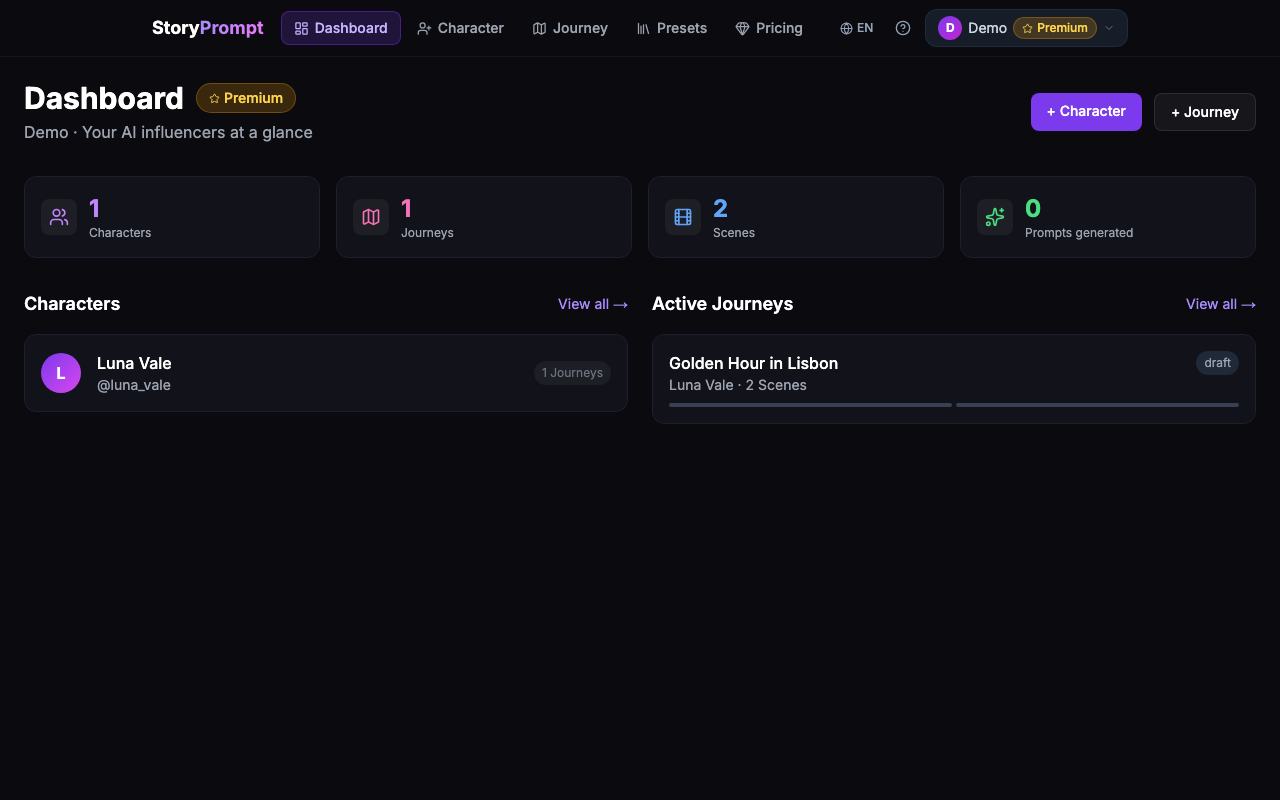Open the Dashboard nav tab
The height and width of the screenshot is (800, 1280).
[x=341, y=28]
